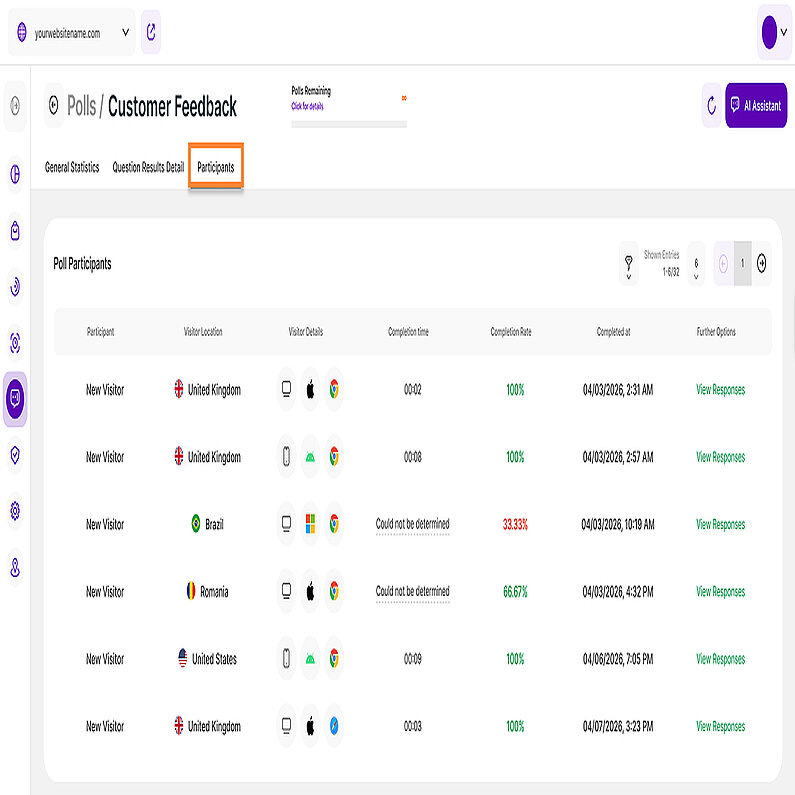View Responses for the 3:23 PM participant
This screenshot has width=795, height=795.
tap(720, 727)
